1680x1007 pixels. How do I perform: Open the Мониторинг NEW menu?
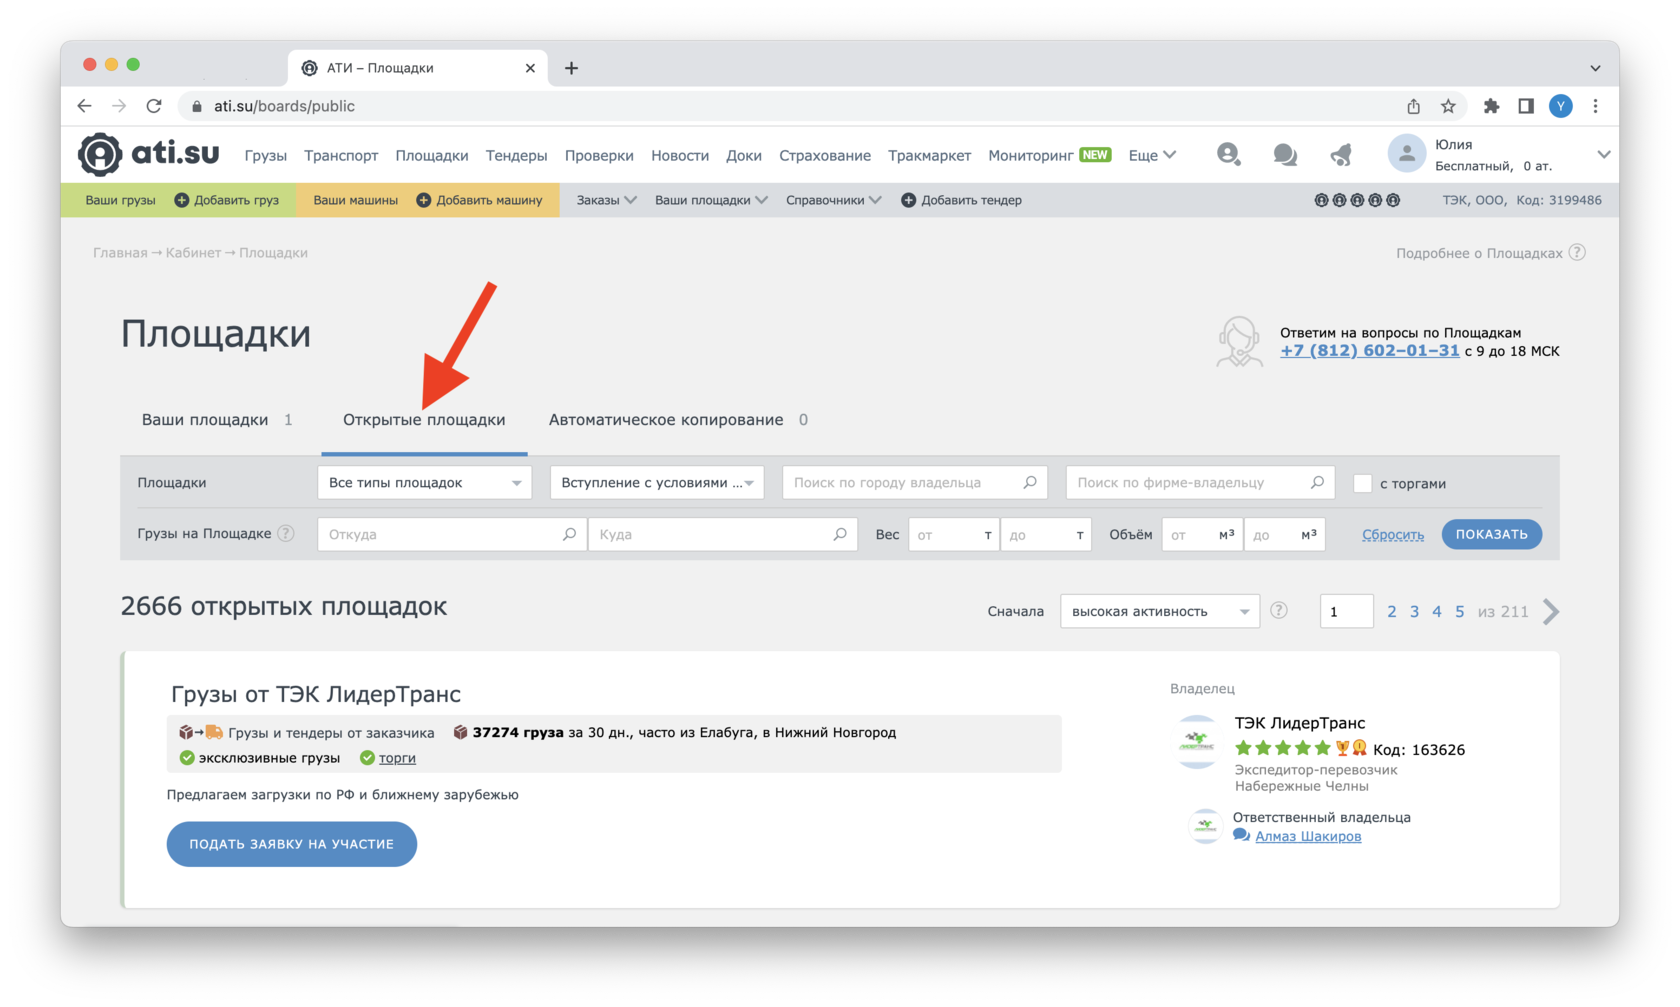click(x=1049, y=155)
